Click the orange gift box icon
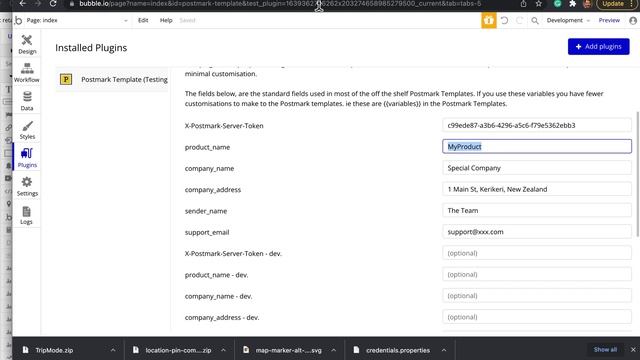This screenshot has width=640, height=360. (x=489, y=20)
